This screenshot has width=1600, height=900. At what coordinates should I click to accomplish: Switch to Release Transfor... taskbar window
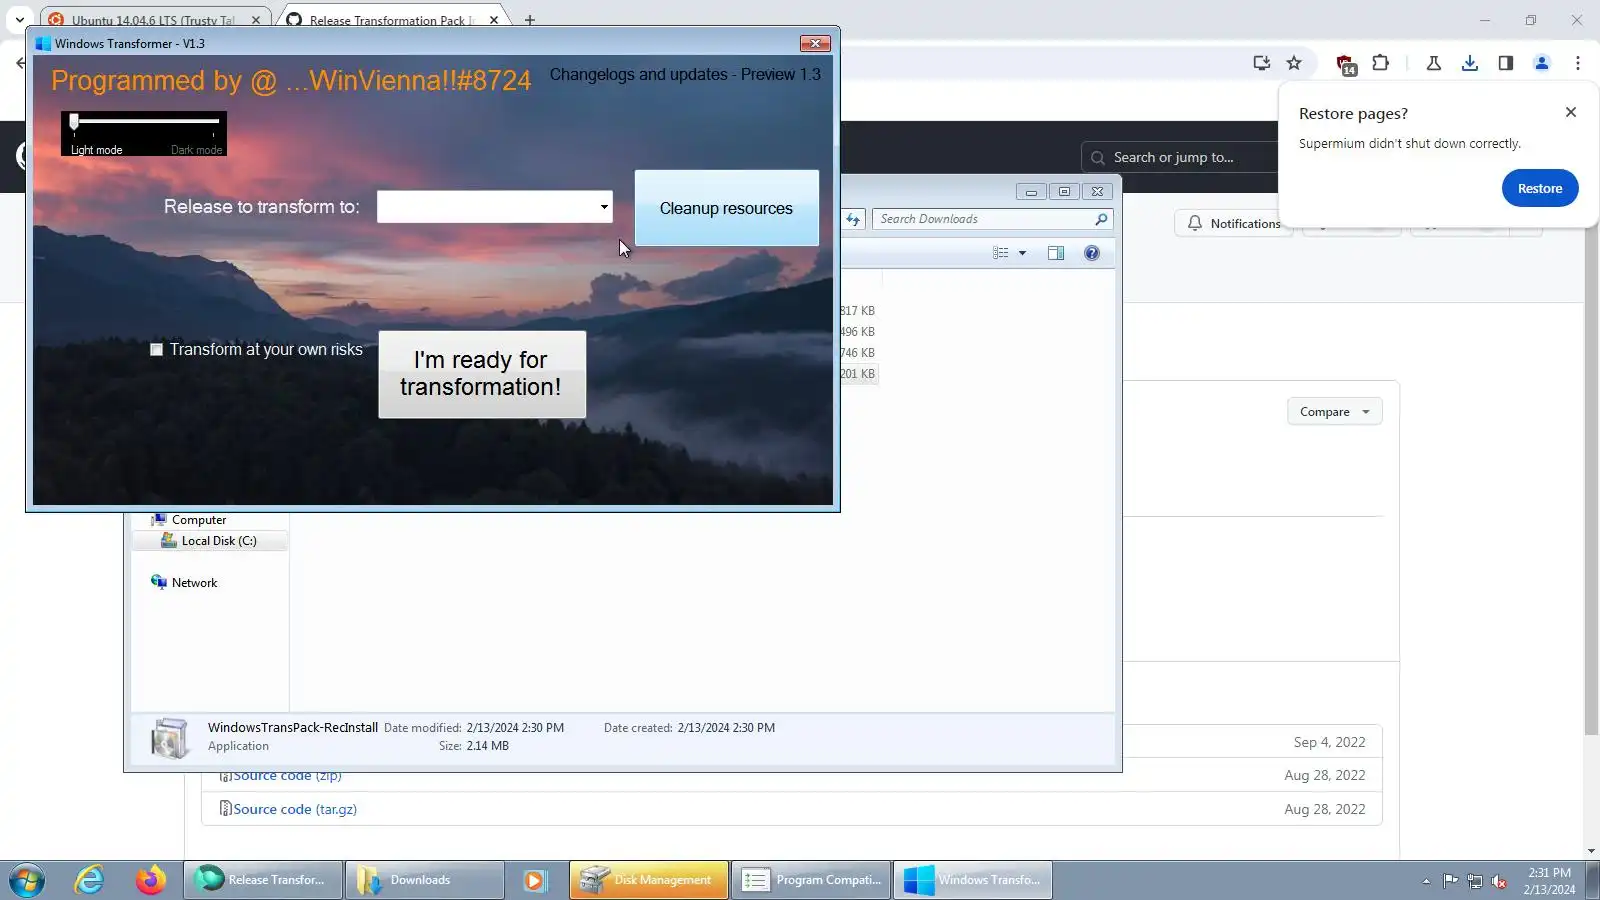263,880
